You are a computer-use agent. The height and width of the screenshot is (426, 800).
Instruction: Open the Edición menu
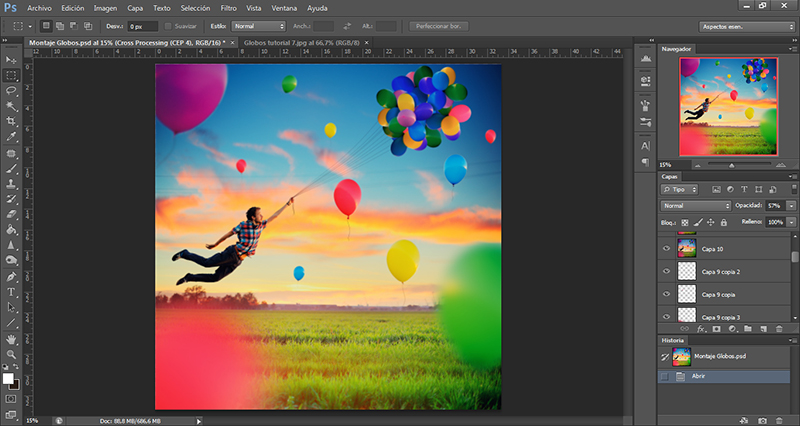72,8
